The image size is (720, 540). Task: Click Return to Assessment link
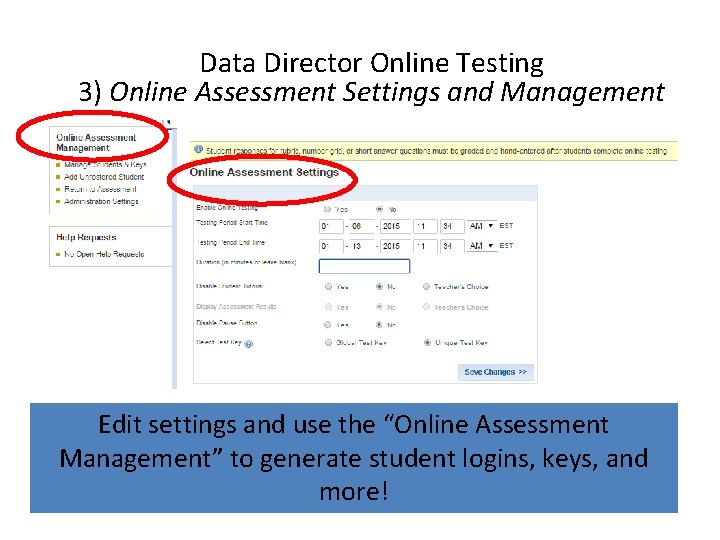[100, 189]
